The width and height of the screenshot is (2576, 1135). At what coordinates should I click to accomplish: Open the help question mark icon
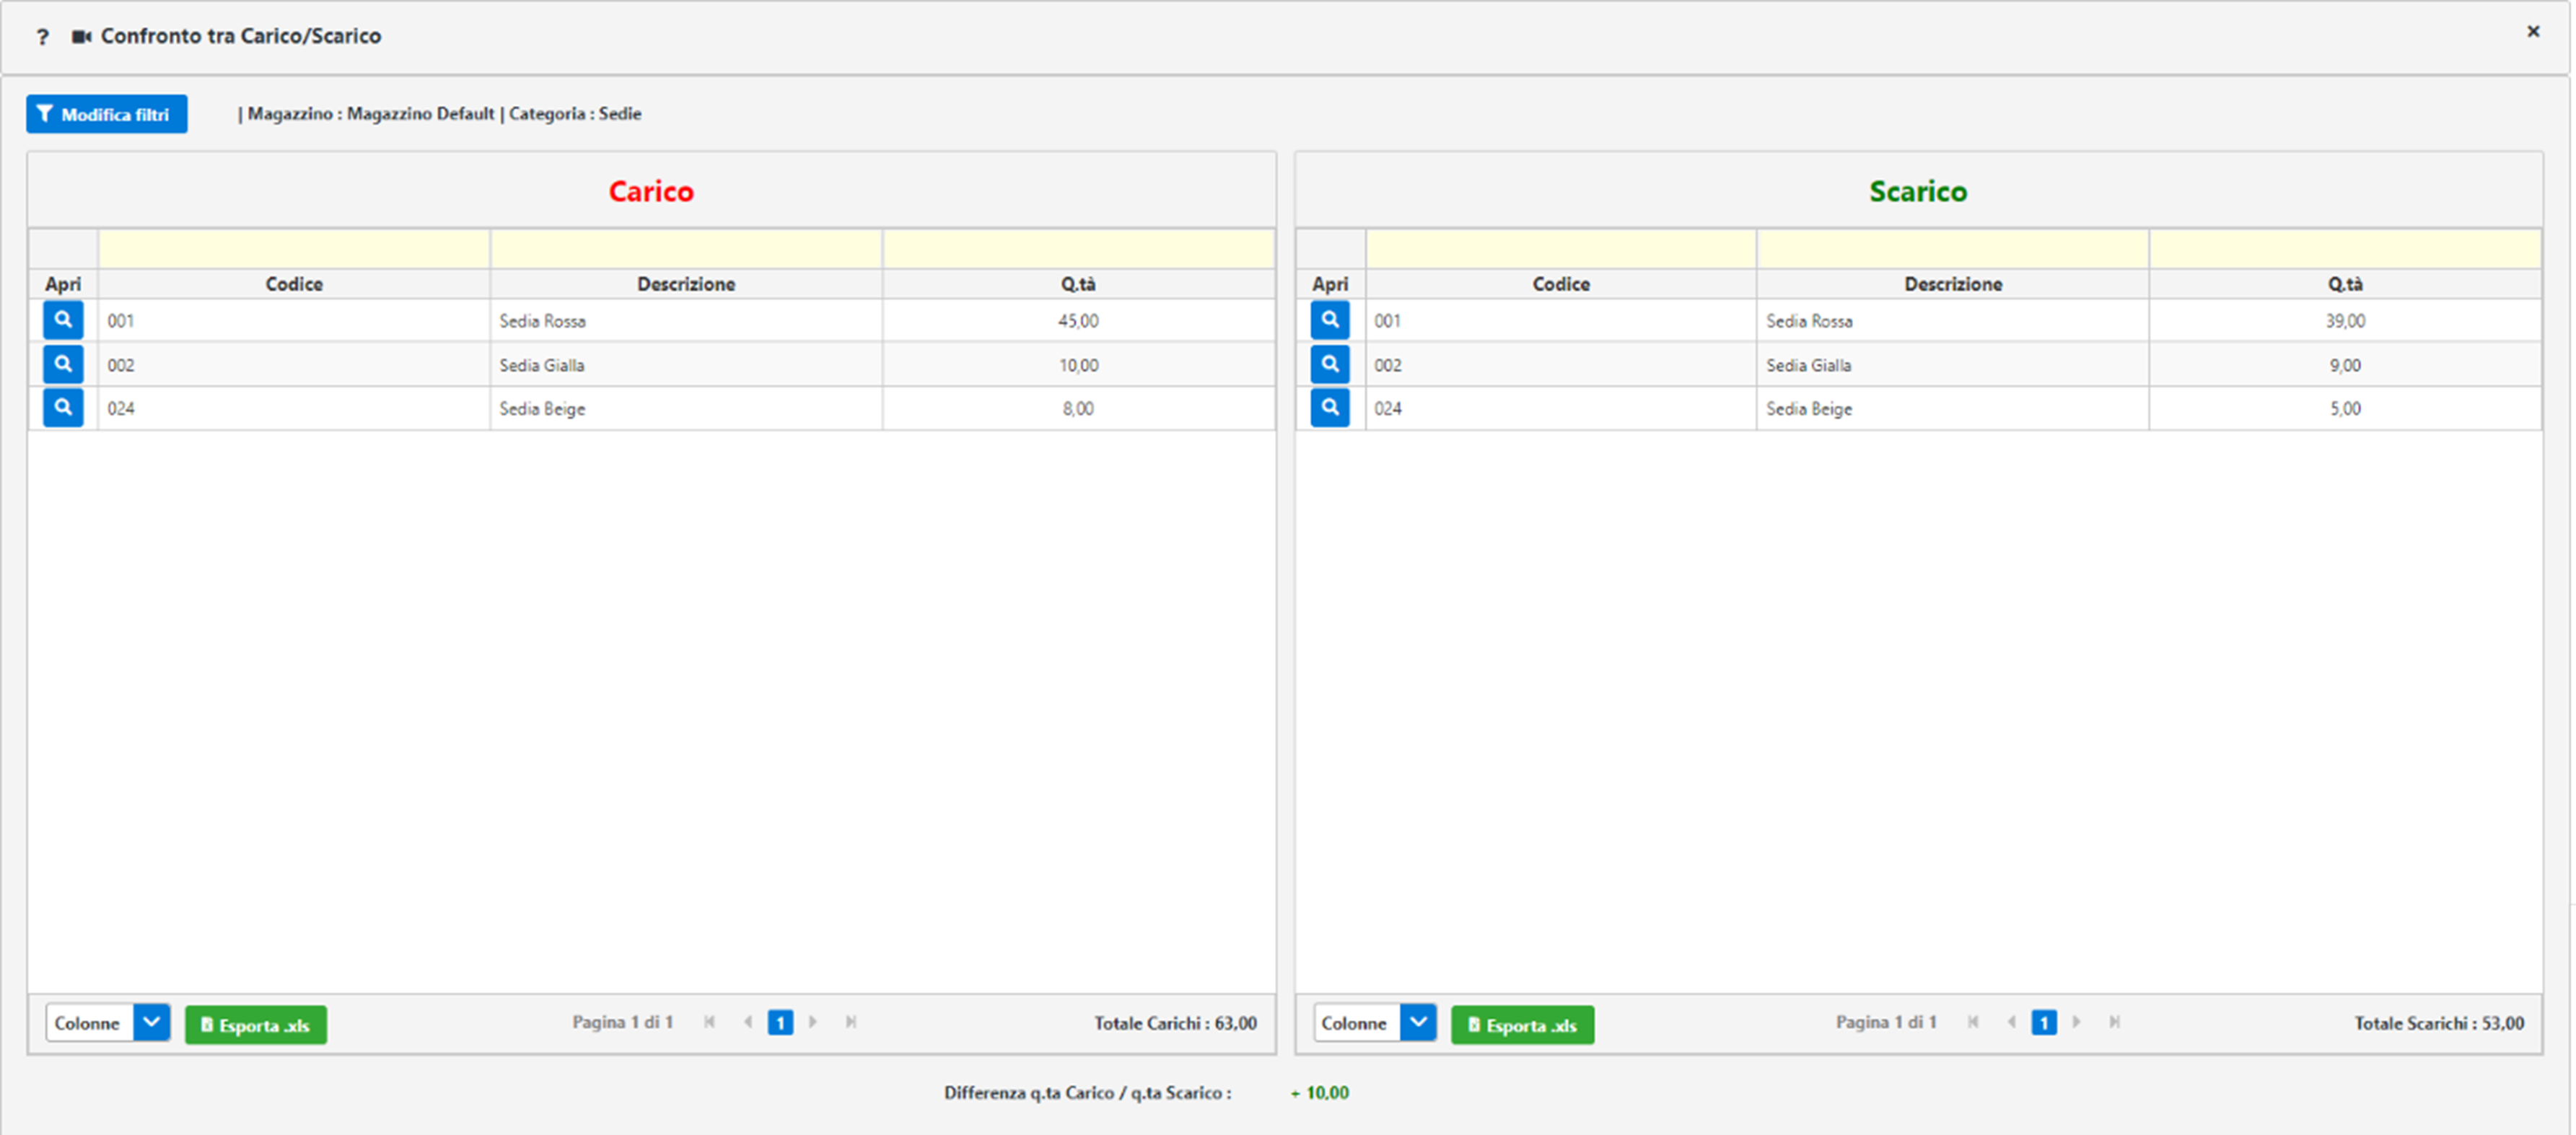[x=42, y=37]
